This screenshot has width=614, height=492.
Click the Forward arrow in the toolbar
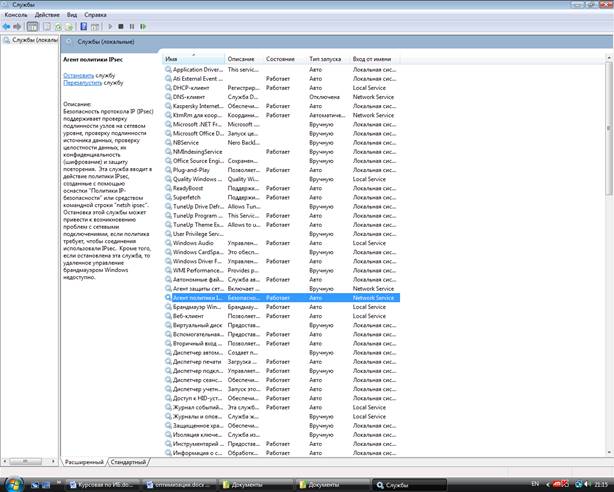click(19, 26)
